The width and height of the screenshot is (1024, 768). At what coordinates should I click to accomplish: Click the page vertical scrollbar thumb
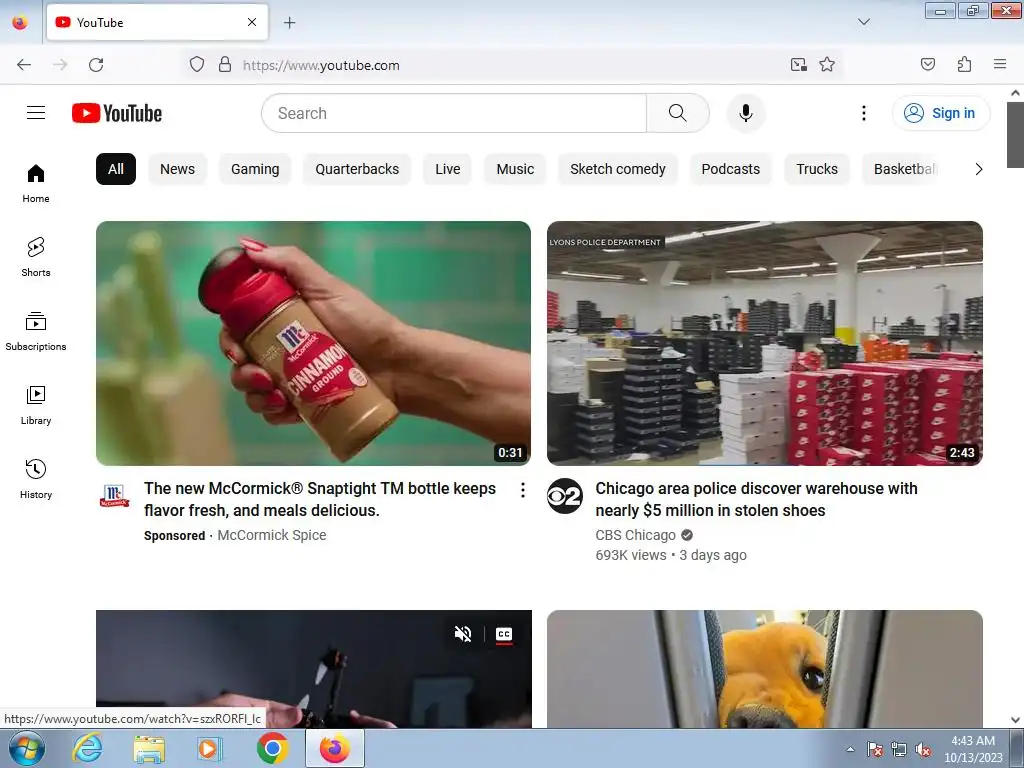pos(1015,134)
